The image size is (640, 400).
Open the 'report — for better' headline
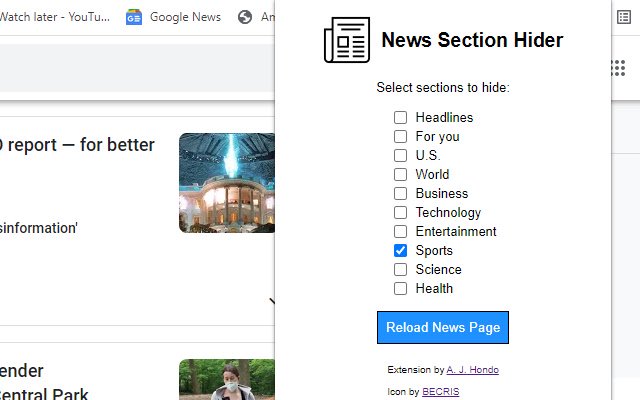pos(77,145)
